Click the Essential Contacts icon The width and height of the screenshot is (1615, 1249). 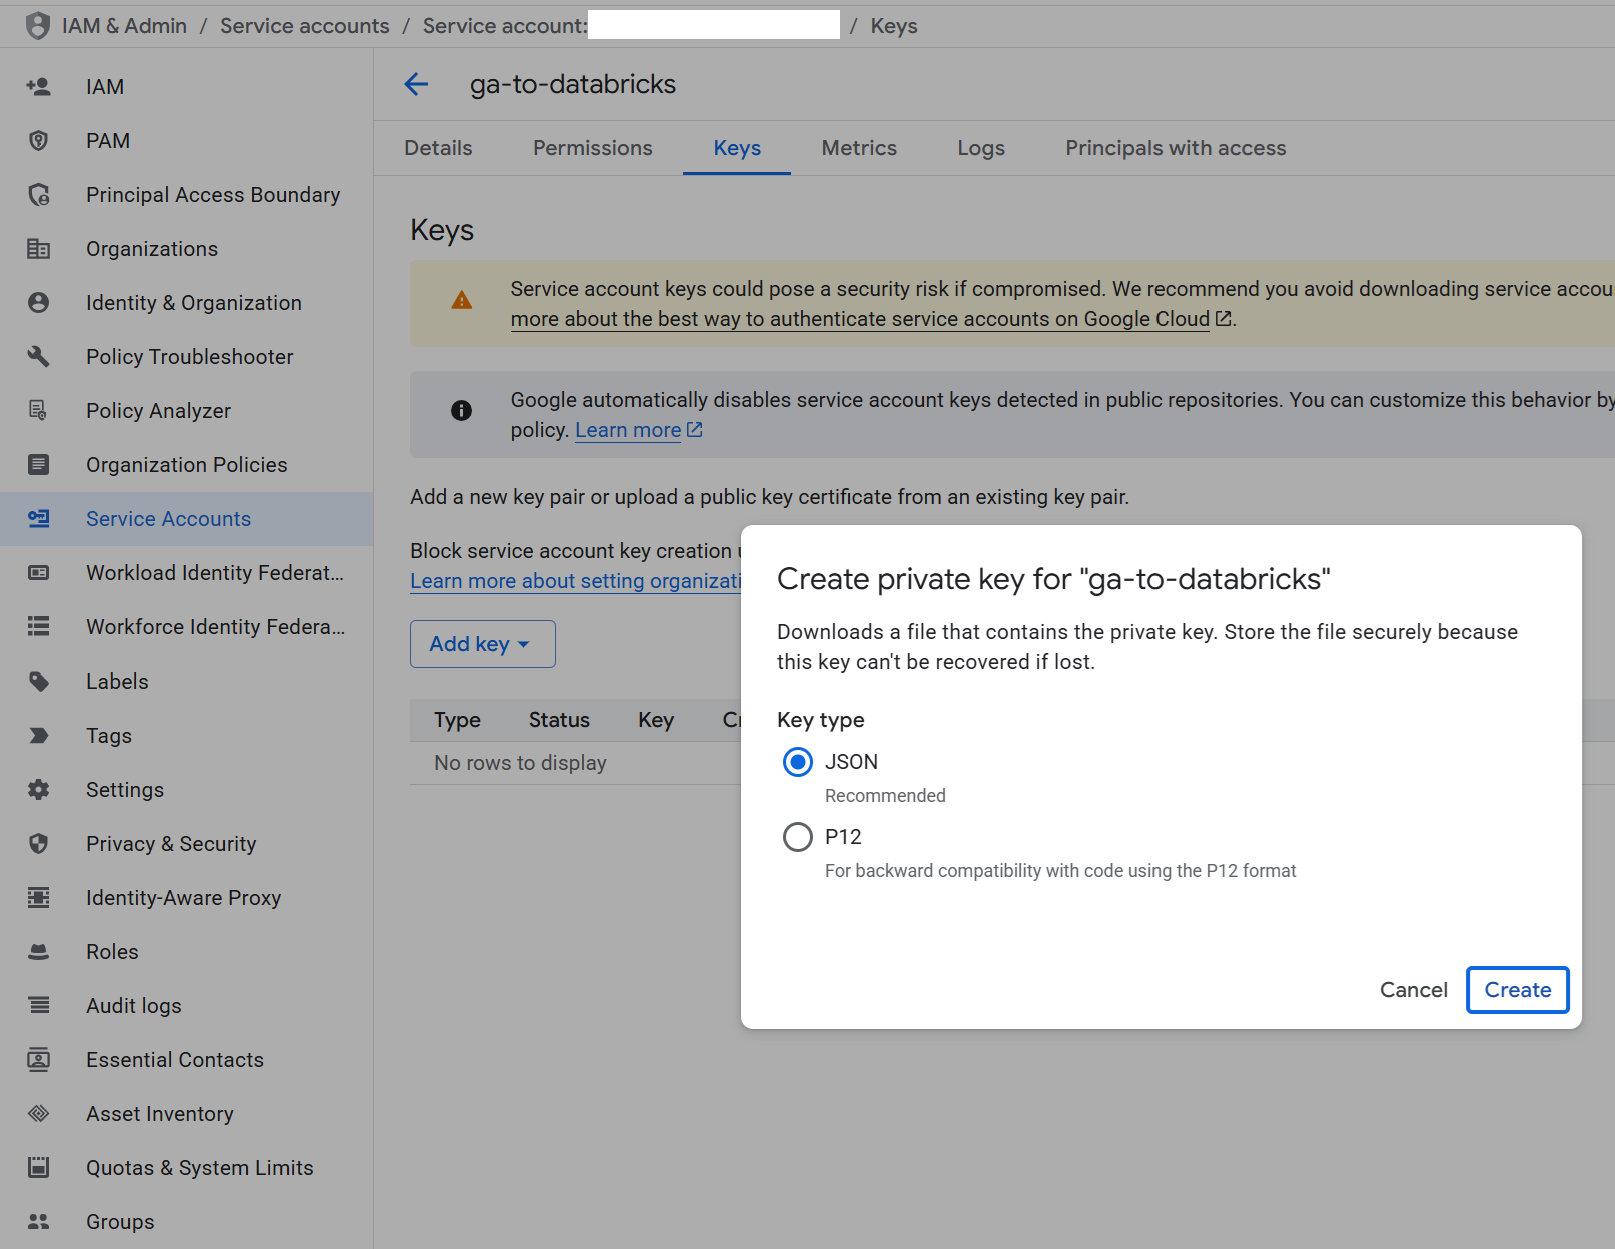tap(39, 1060)
